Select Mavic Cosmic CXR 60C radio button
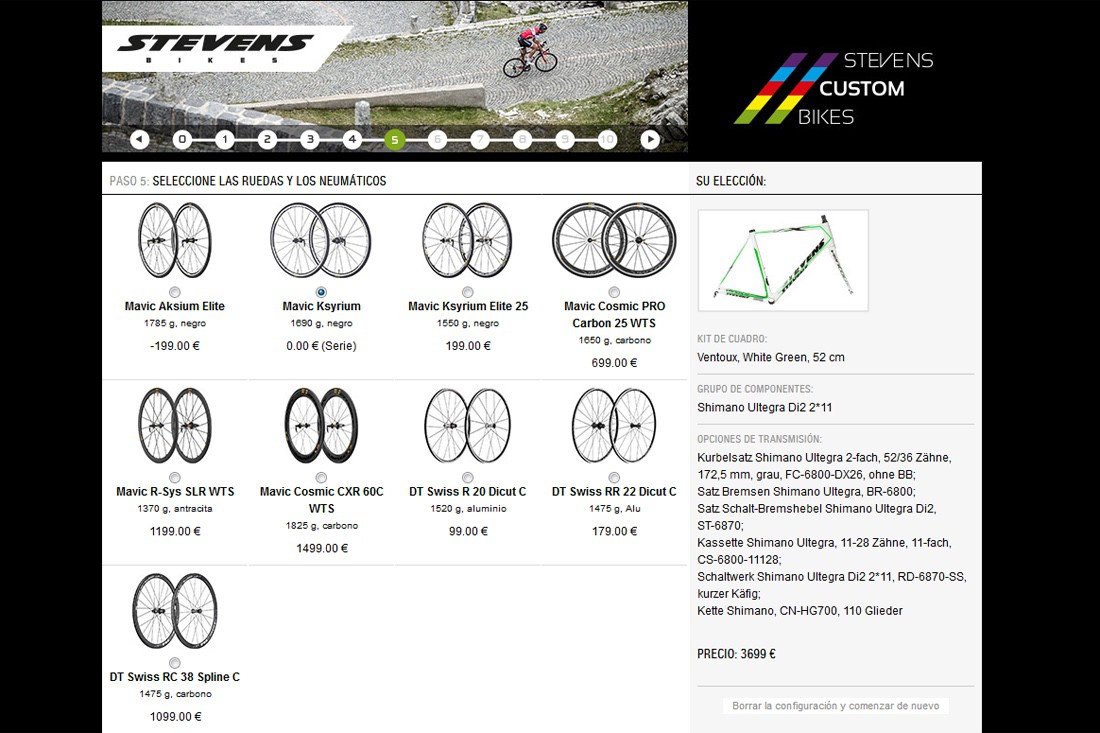 321,478
